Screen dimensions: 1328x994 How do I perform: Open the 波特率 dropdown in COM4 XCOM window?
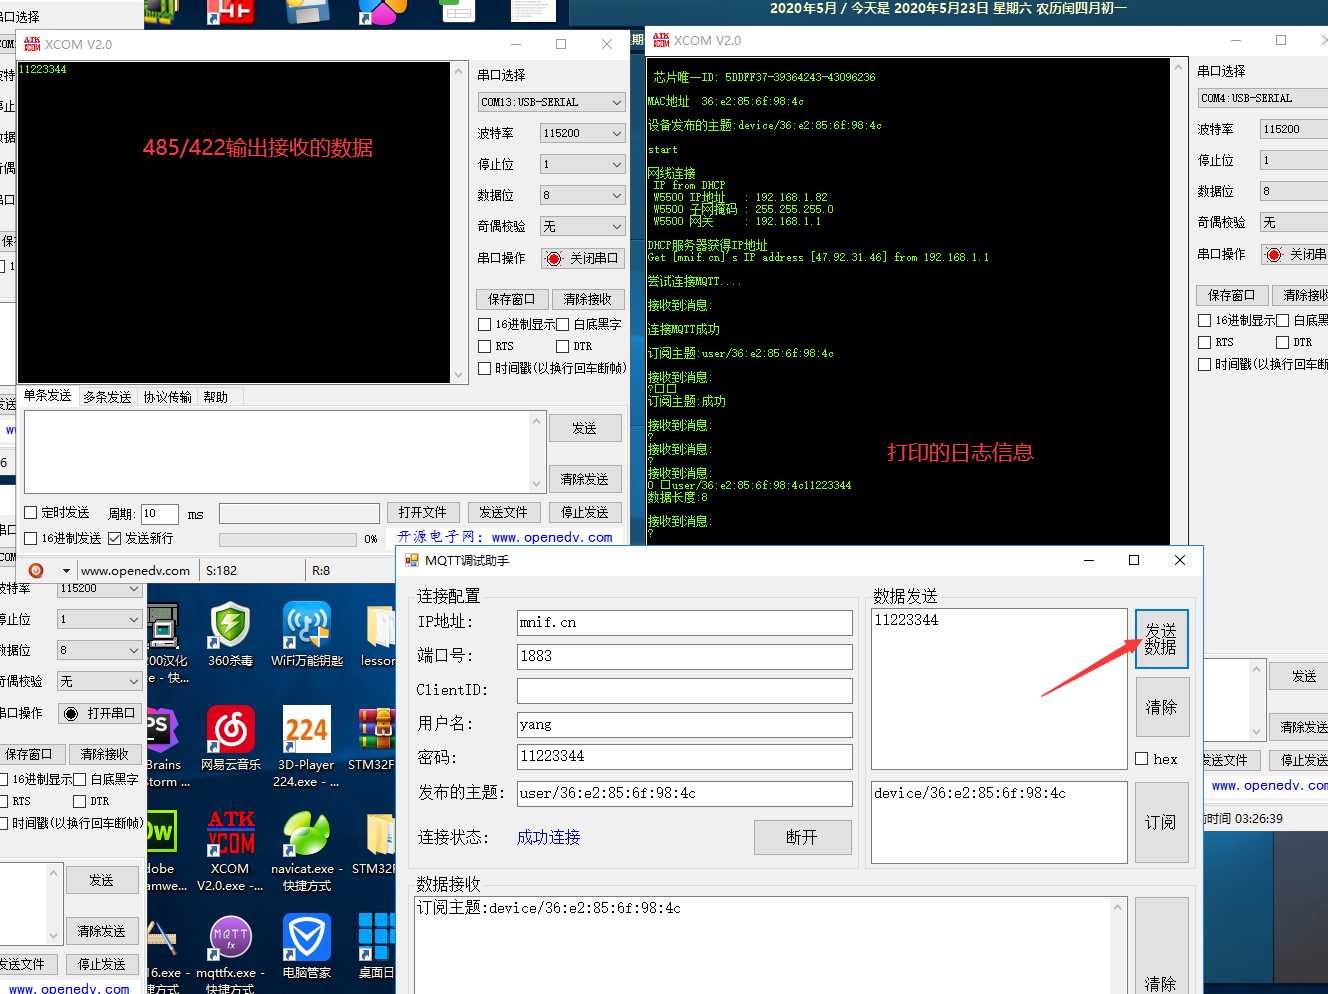pos(1294,129)
